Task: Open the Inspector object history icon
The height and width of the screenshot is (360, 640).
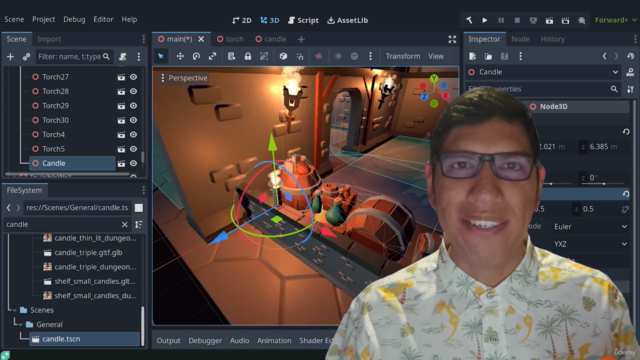Action: (x=631, y=56)
